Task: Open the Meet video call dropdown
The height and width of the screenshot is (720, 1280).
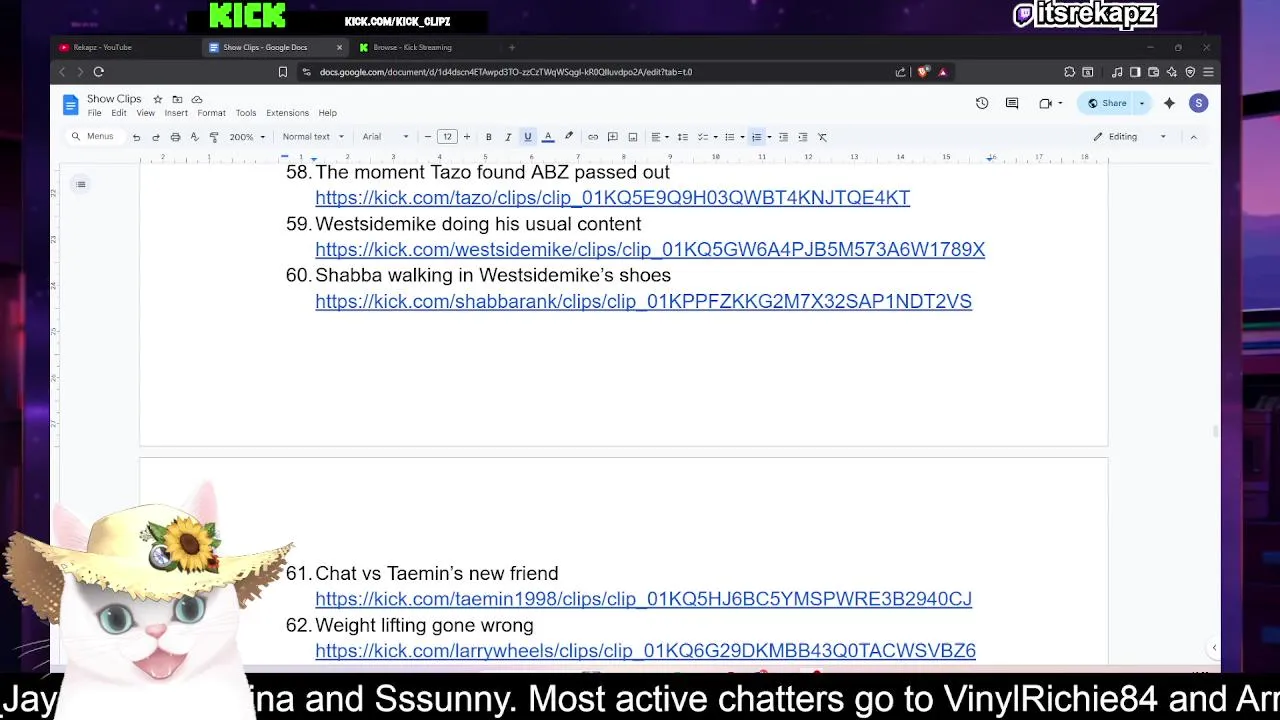Action: (x=1050, y=103)
